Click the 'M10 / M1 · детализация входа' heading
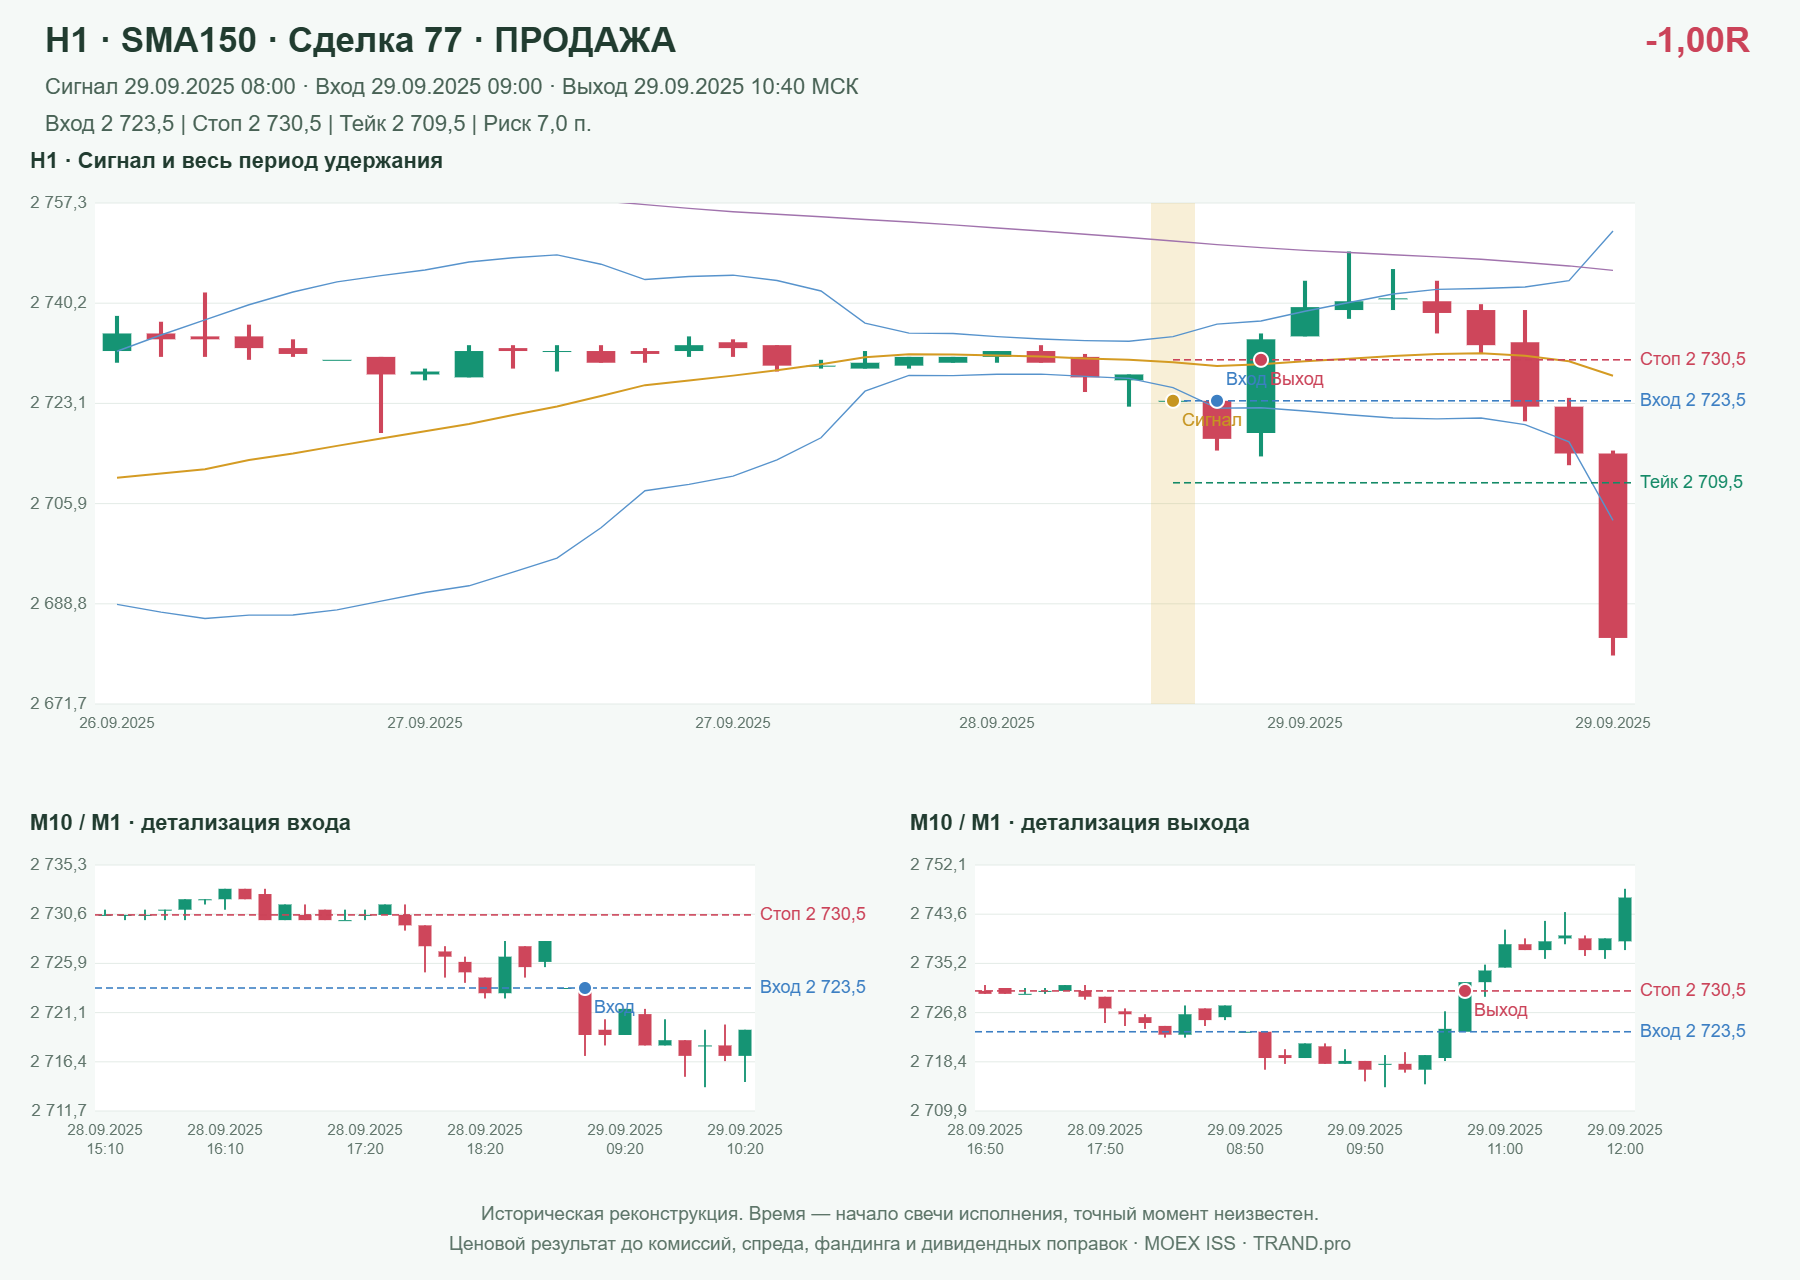The image size is (1800, 1280). point(190,823)
